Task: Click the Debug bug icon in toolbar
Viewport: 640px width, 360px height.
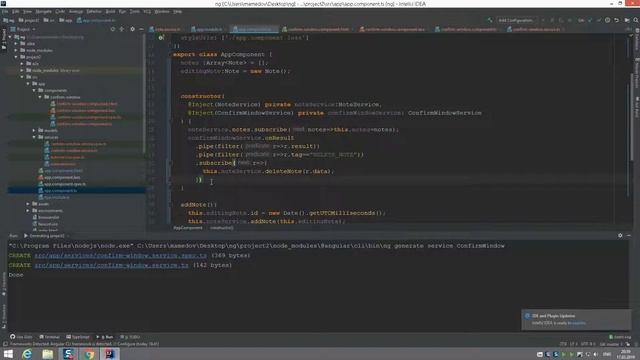Action: (x=552, y=20)
